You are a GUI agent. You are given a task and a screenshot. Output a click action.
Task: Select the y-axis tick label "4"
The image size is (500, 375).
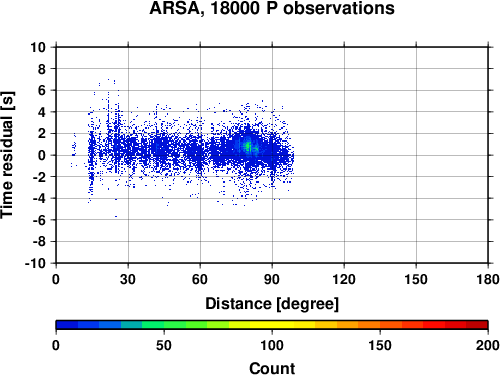pyautogui.click(x=42, y=112)
